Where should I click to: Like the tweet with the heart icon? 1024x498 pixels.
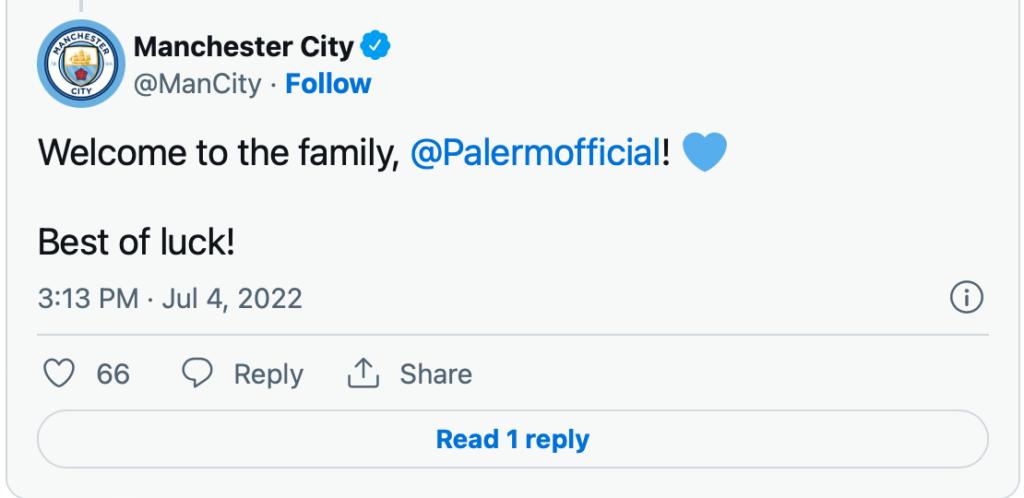(x=61, y=374)
